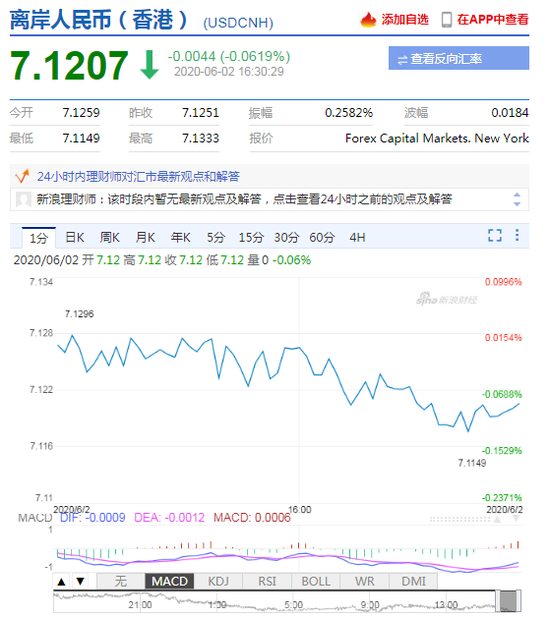Click the DEA: -0.0012 label

pyautogui.click(x=169, y=517)
